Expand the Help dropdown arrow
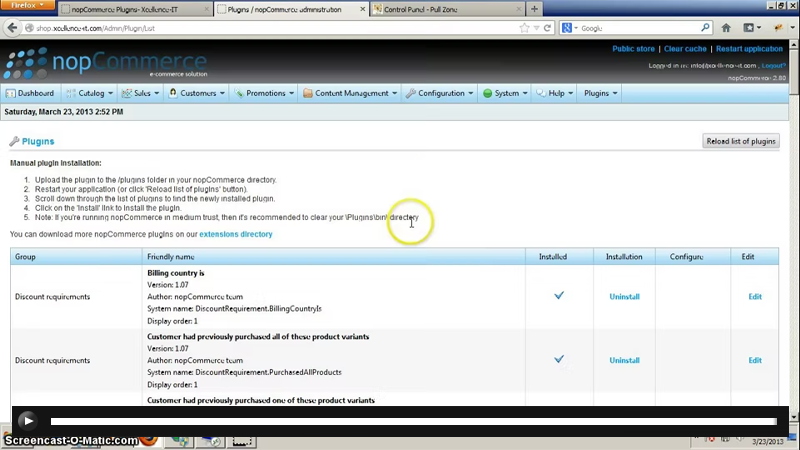 (570, 93)
